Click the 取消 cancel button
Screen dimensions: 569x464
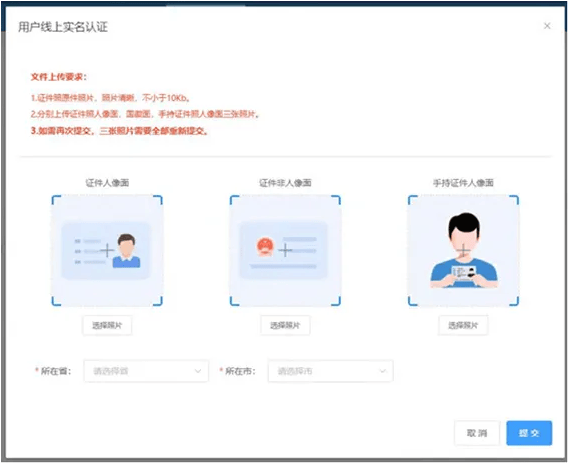point(477,433)
